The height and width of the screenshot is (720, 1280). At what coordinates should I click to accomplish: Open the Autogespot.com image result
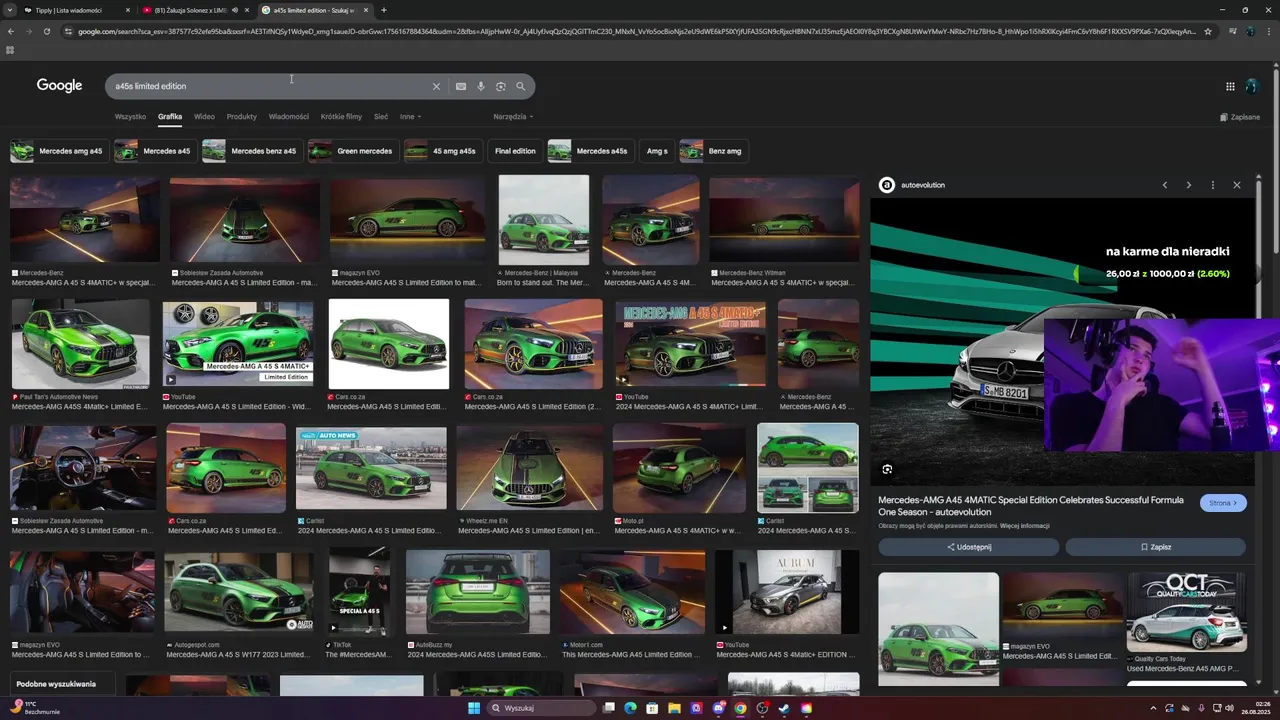(x=239, y=592)
